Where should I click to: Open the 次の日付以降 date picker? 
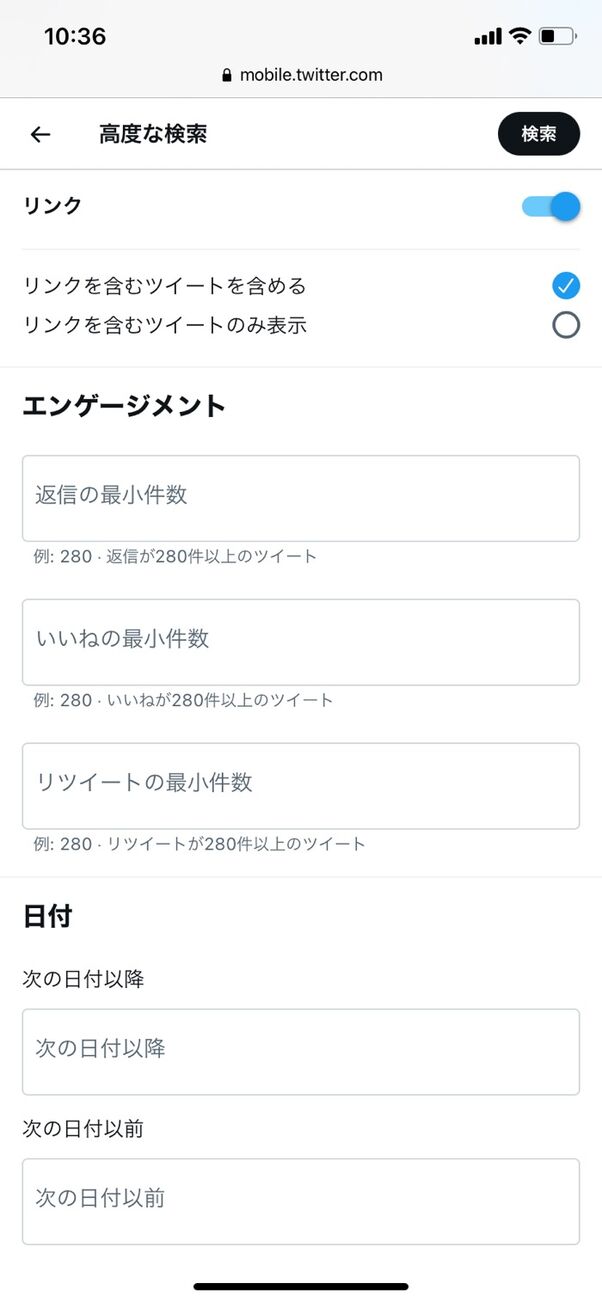coord(301,1051)
